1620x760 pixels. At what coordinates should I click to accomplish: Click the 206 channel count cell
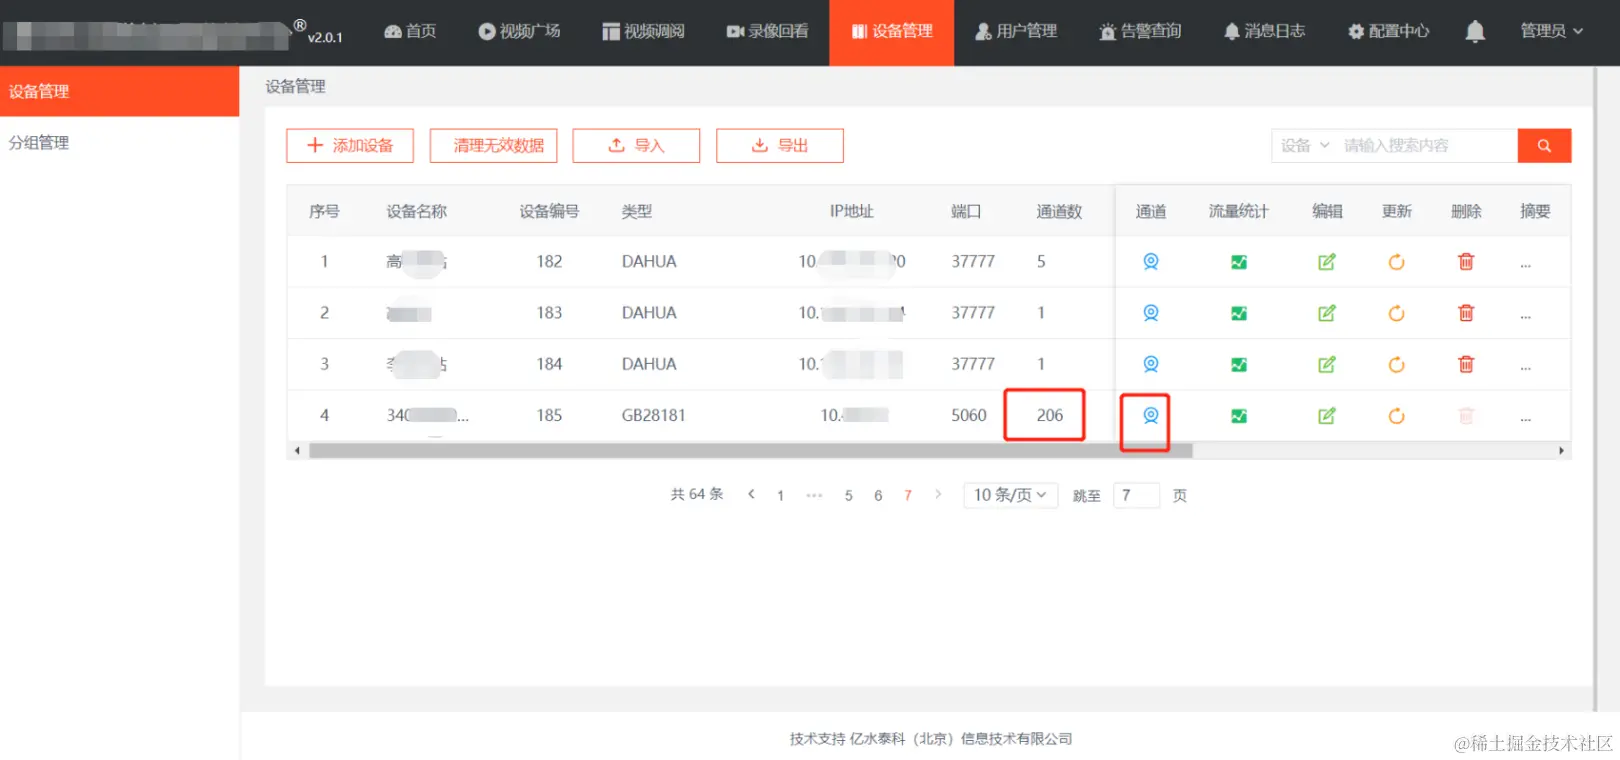click(x=1050, y=415)
